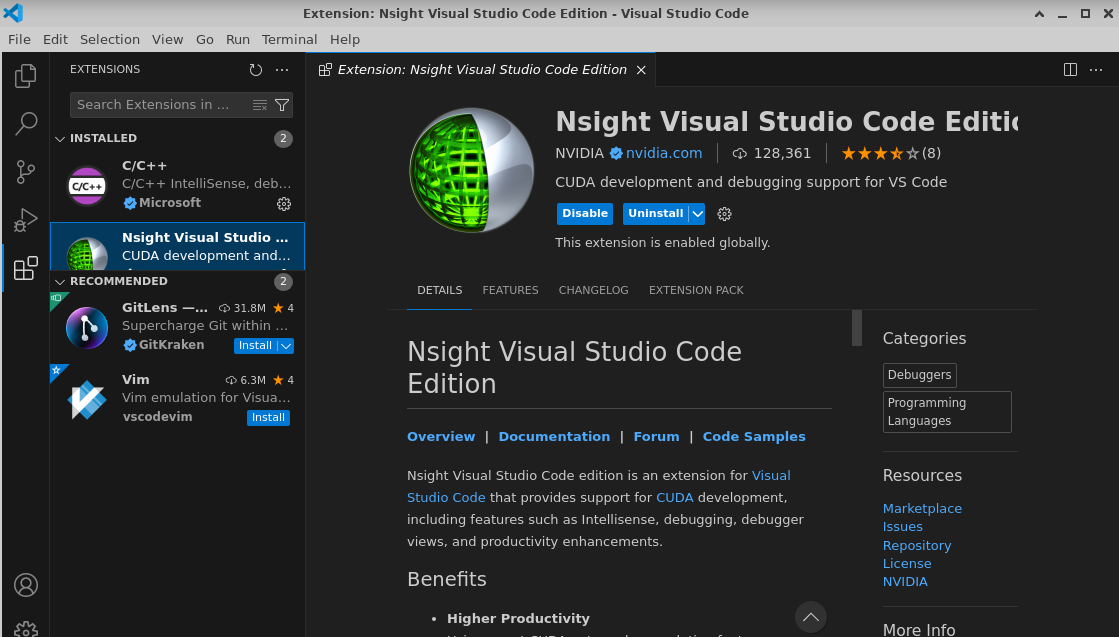The width and height of the screenshot is (1119, 637).
Task: Clear extensions search results
Action: click(x=260, y=105)
